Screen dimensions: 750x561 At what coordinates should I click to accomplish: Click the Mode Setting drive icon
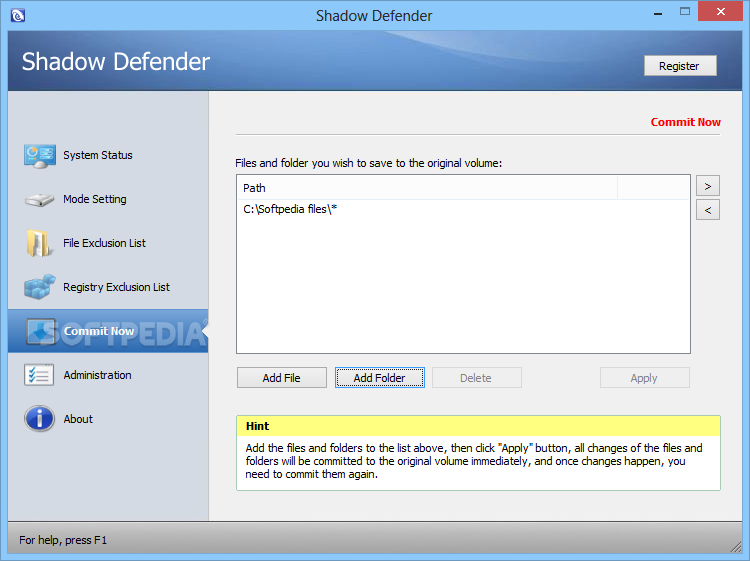(39, 199)
